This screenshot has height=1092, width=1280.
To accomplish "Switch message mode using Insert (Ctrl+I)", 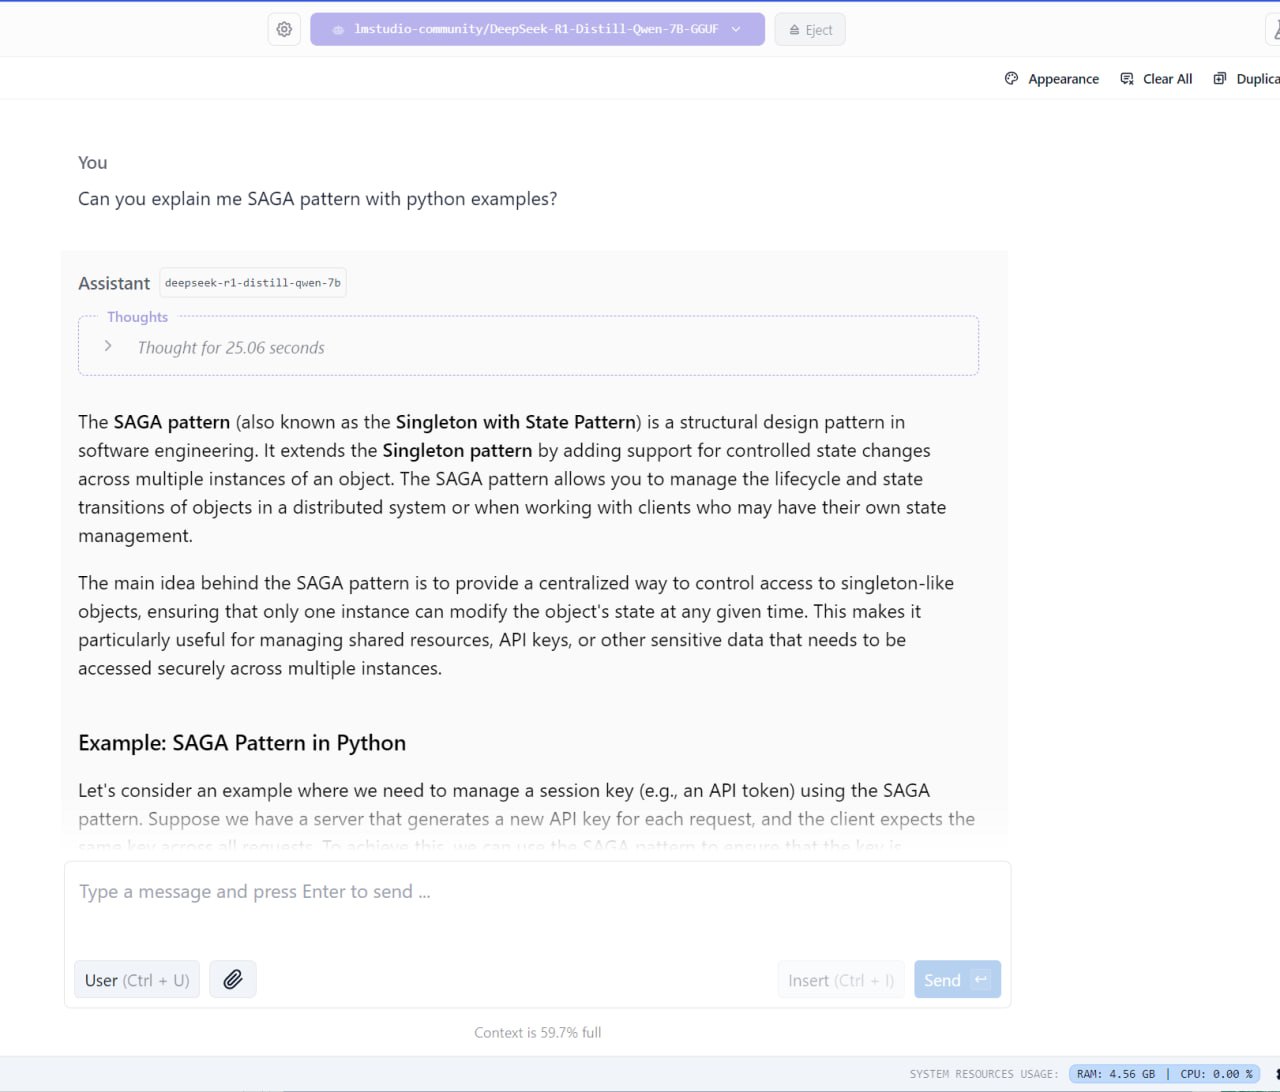I will 840,979.
